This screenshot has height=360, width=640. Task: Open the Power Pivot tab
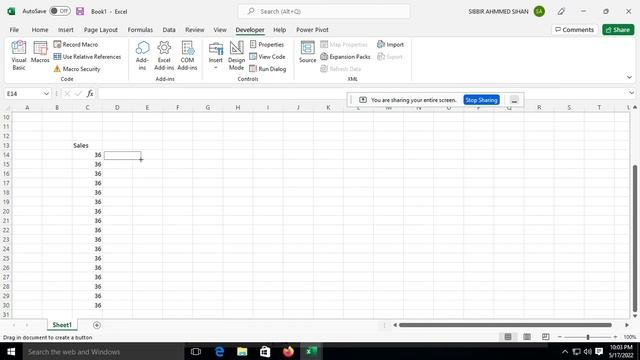pos(312,30)
